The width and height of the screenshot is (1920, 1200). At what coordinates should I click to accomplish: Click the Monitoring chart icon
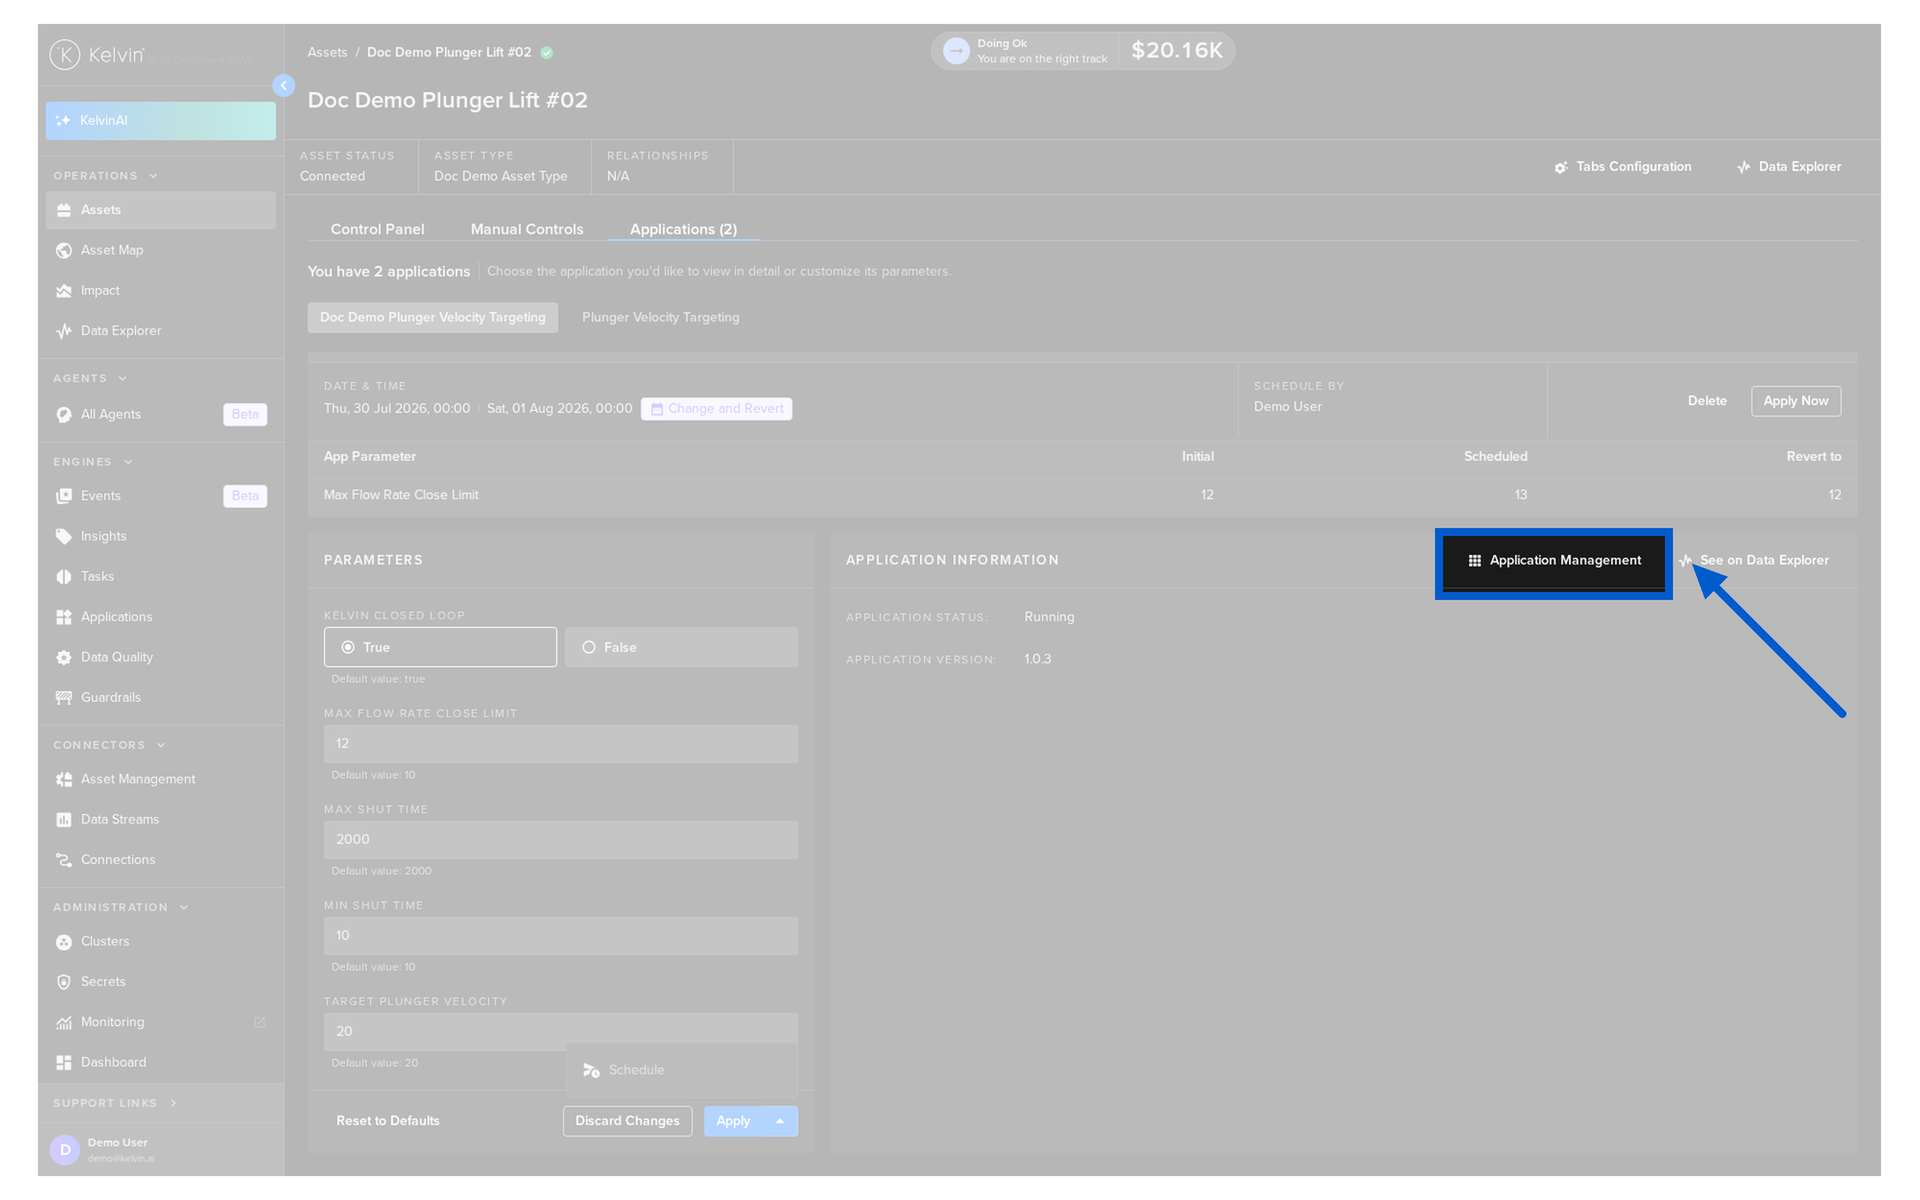[x=64, y=1022]
